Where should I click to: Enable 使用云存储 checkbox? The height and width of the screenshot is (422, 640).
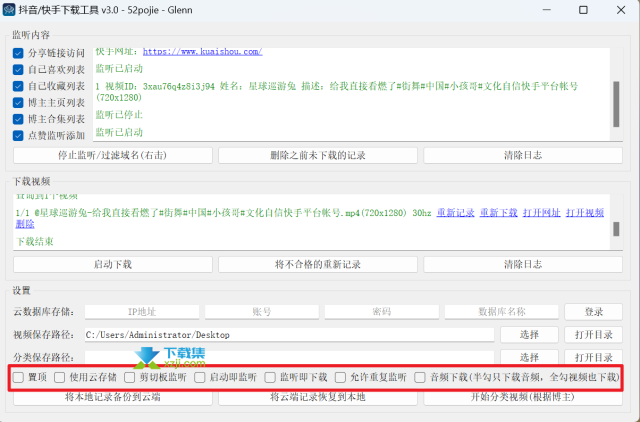pyautogui.click(x=60, y=378)
